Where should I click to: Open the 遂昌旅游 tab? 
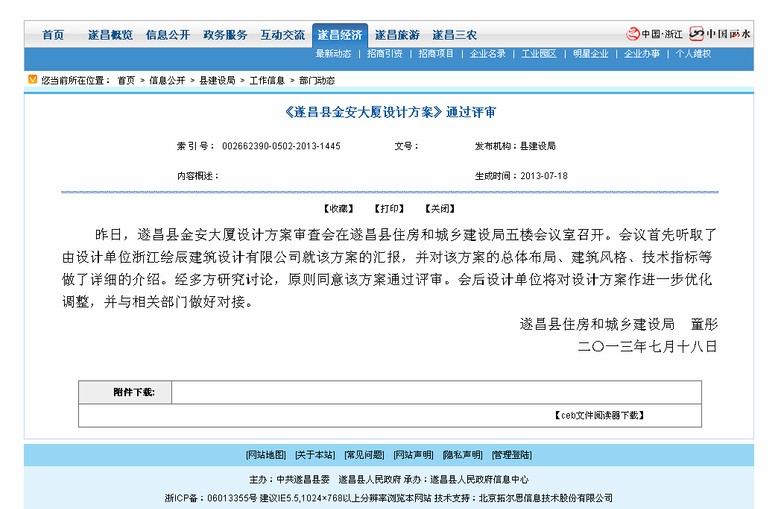(x=397, y=35)
